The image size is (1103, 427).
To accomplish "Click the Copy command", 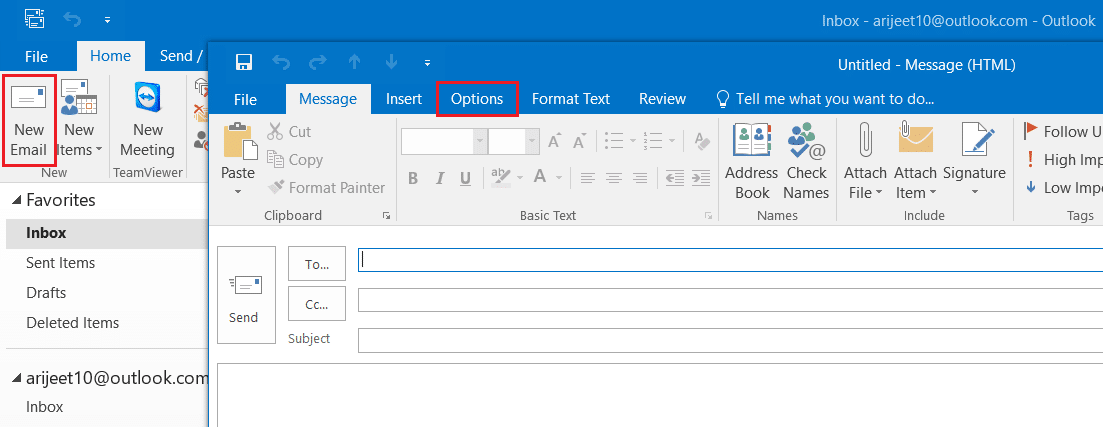I will tap(295, 160).
